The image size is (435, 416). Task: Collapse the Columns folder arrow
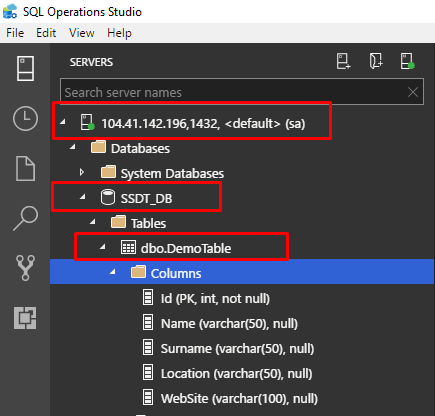tap(113, 272)
